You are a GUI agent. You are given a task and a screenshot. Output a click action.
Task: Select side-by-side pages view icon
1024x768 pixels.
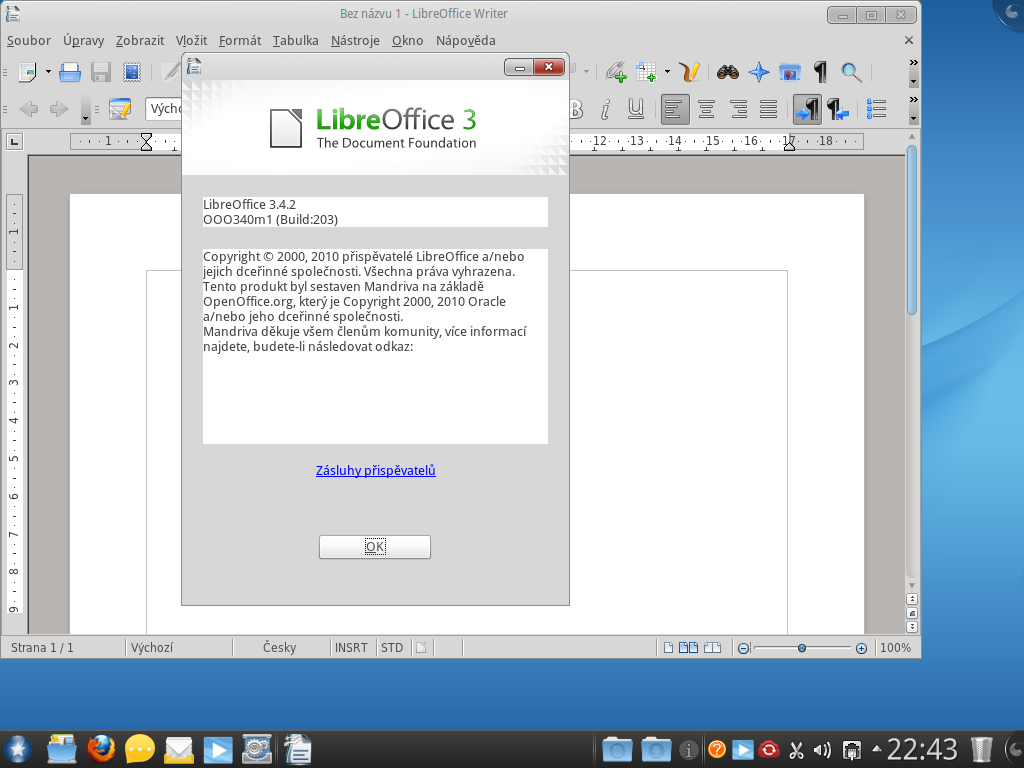688,648
